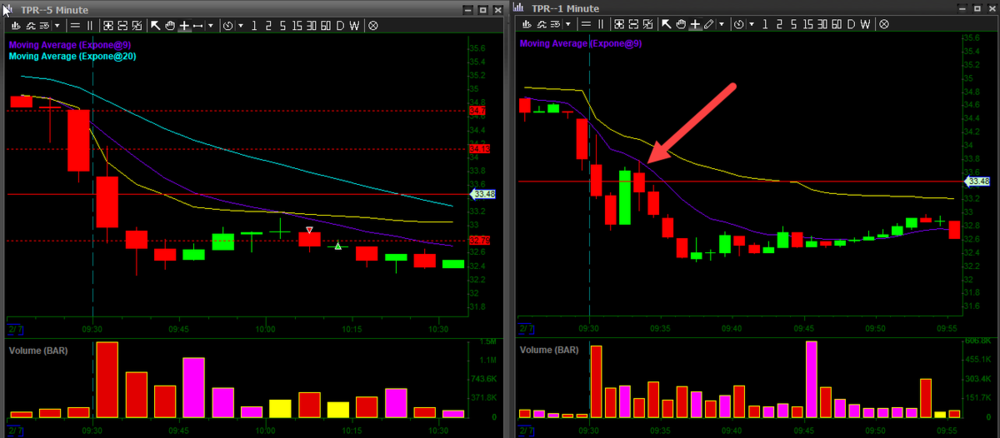Expand drawing tools dropdown in 1 Minute chart
The image size is (1000, 438).
721,25
